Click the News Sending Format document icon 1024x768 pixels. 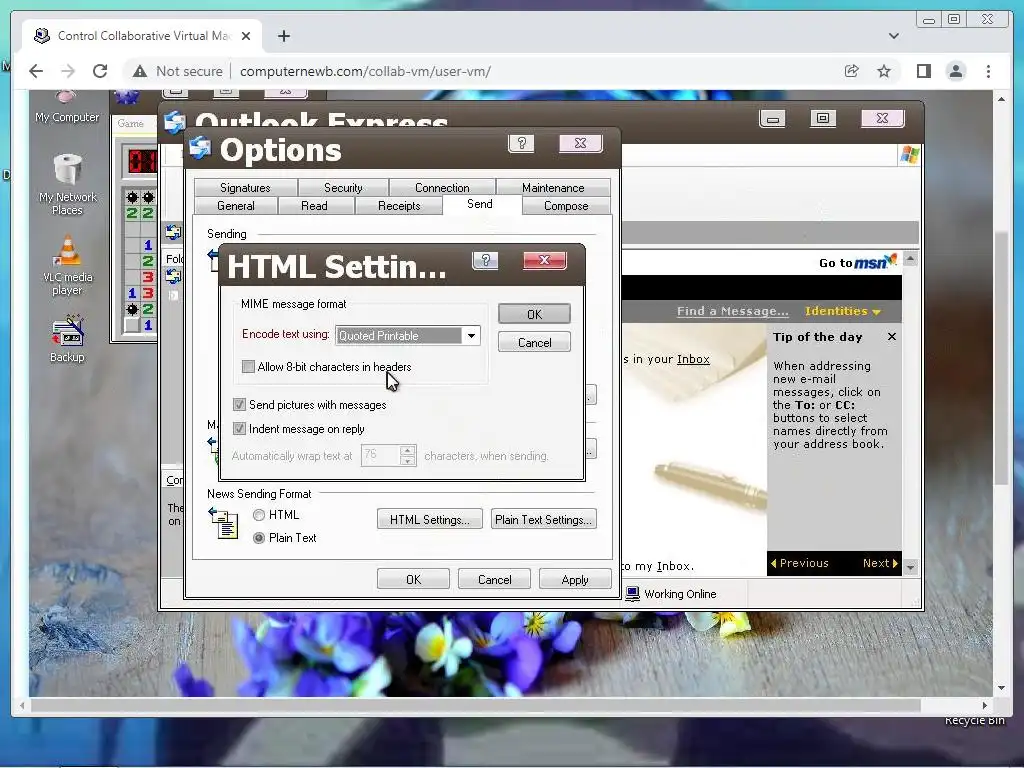click(223, 524)
